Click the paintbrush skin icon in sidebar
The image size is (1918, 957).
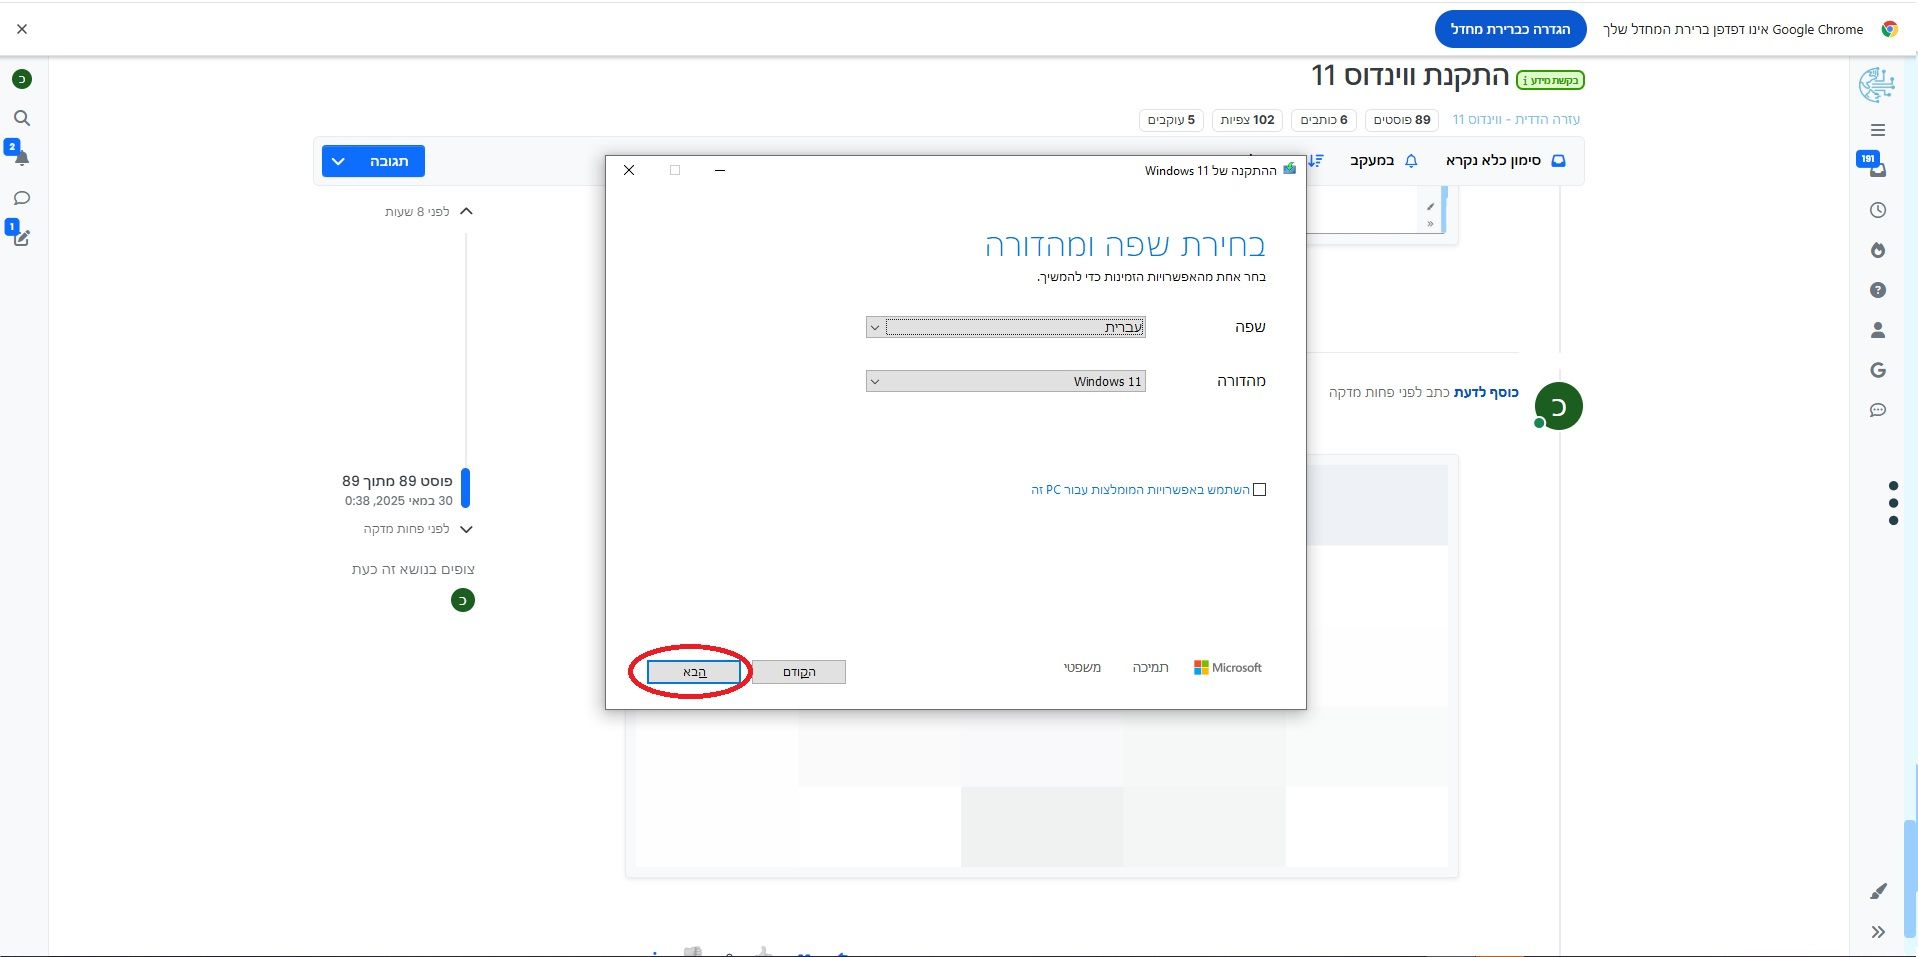(1878, 891)
